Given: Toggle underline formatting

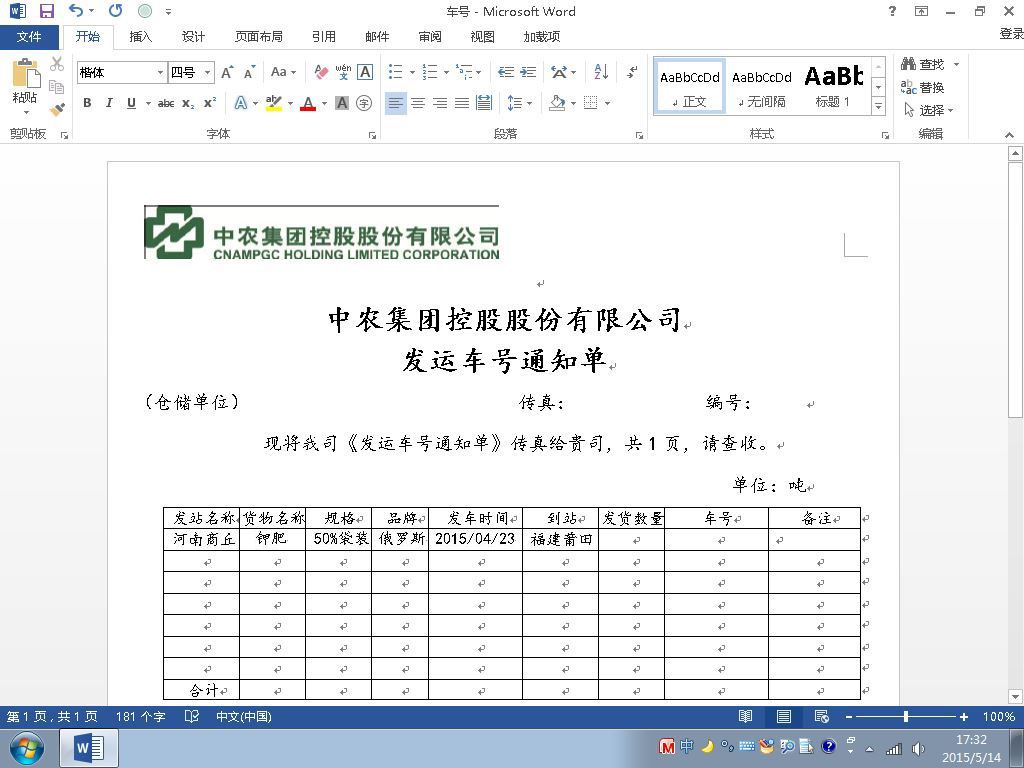Looking at the screenshot, I should pos(131,103).
